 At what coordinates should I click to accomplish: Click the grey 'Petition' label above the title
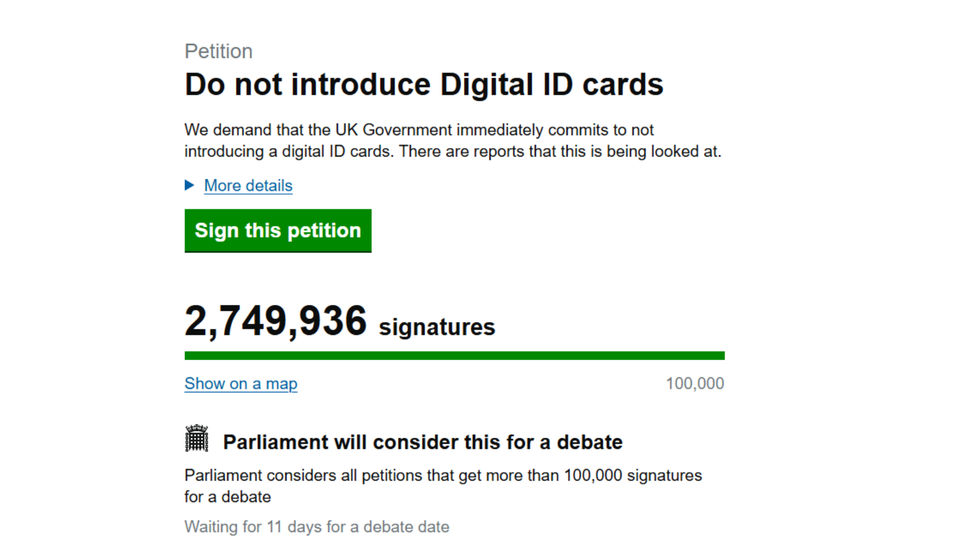click(x=219, y=52)
